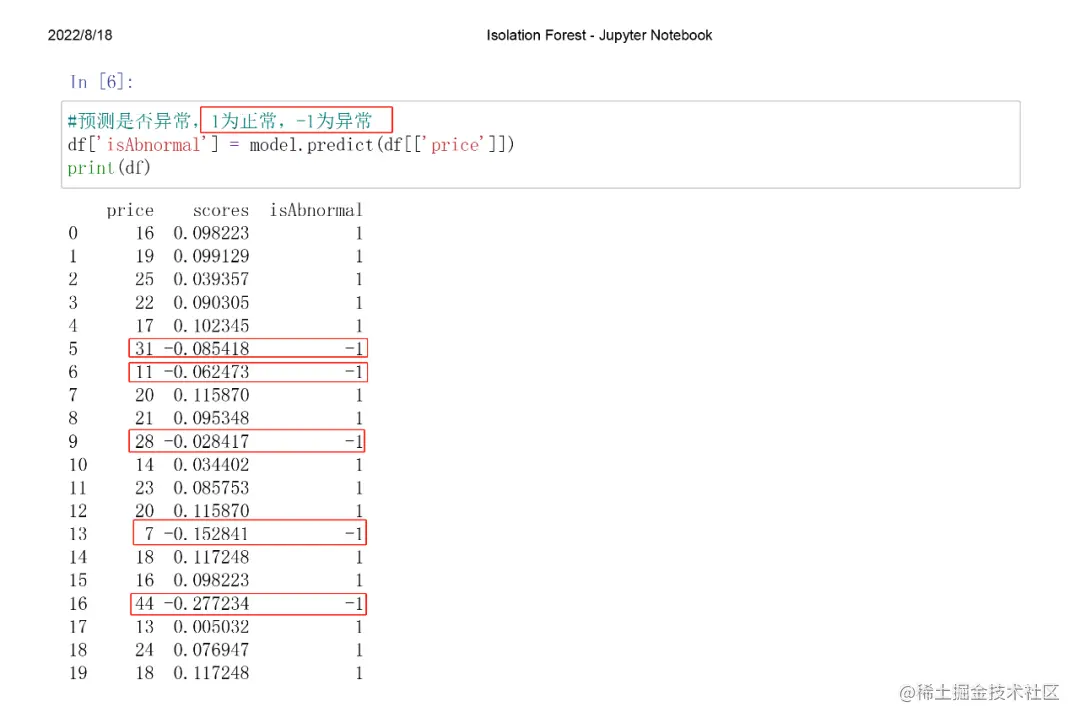
Task: Click price value 44 in row 16
Action: (144, 604)
